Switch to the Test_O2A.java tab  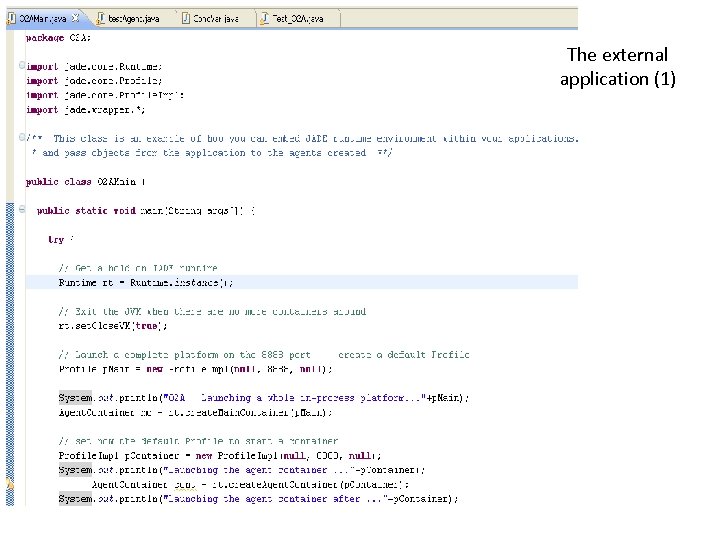[298, 18]
